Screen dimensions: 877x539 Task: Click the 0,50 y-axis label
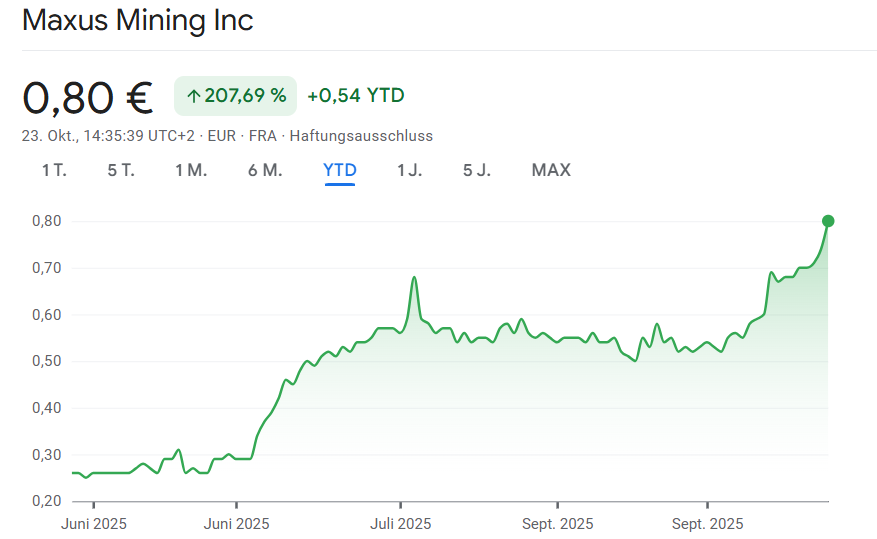tap(46, 361)
